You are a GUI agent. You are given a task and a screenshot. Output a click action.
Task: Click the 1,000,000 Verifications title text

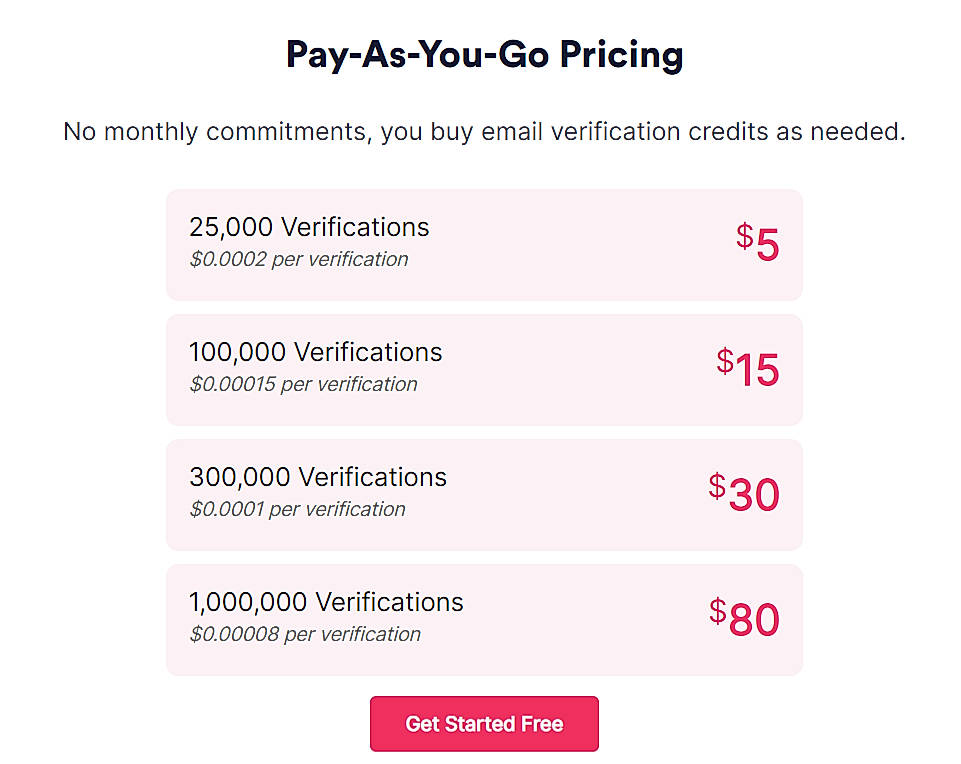point(326,602)
